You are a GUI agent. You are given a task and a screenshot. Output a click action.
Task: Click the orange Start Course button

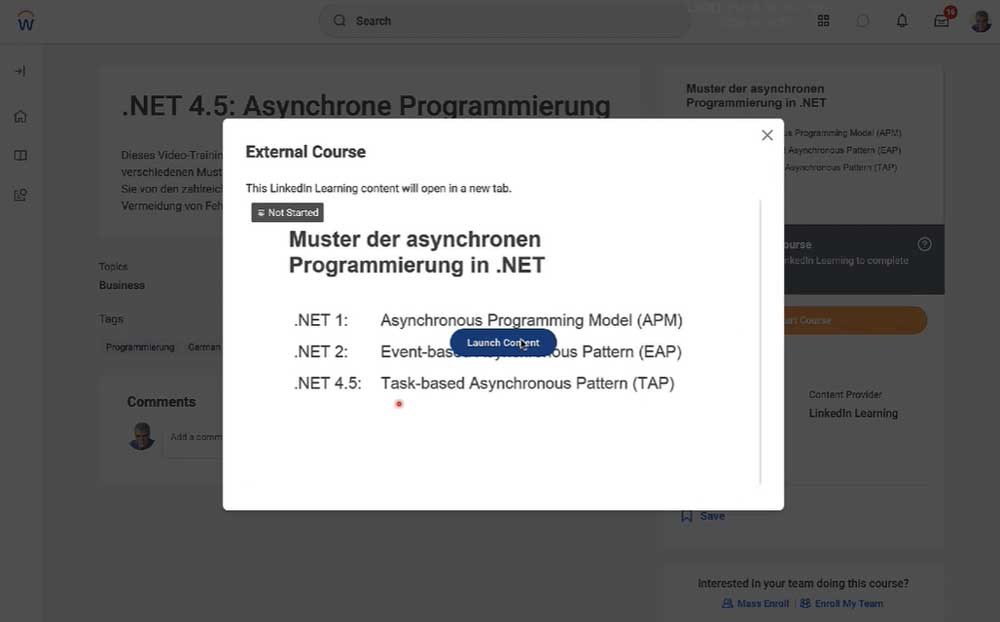855,320
